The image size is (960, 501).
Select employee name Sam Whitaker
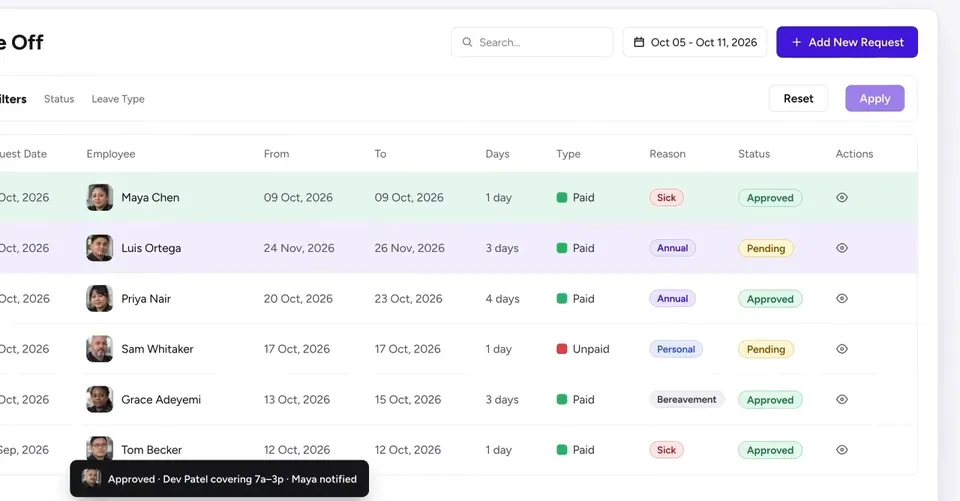[157, 349]
